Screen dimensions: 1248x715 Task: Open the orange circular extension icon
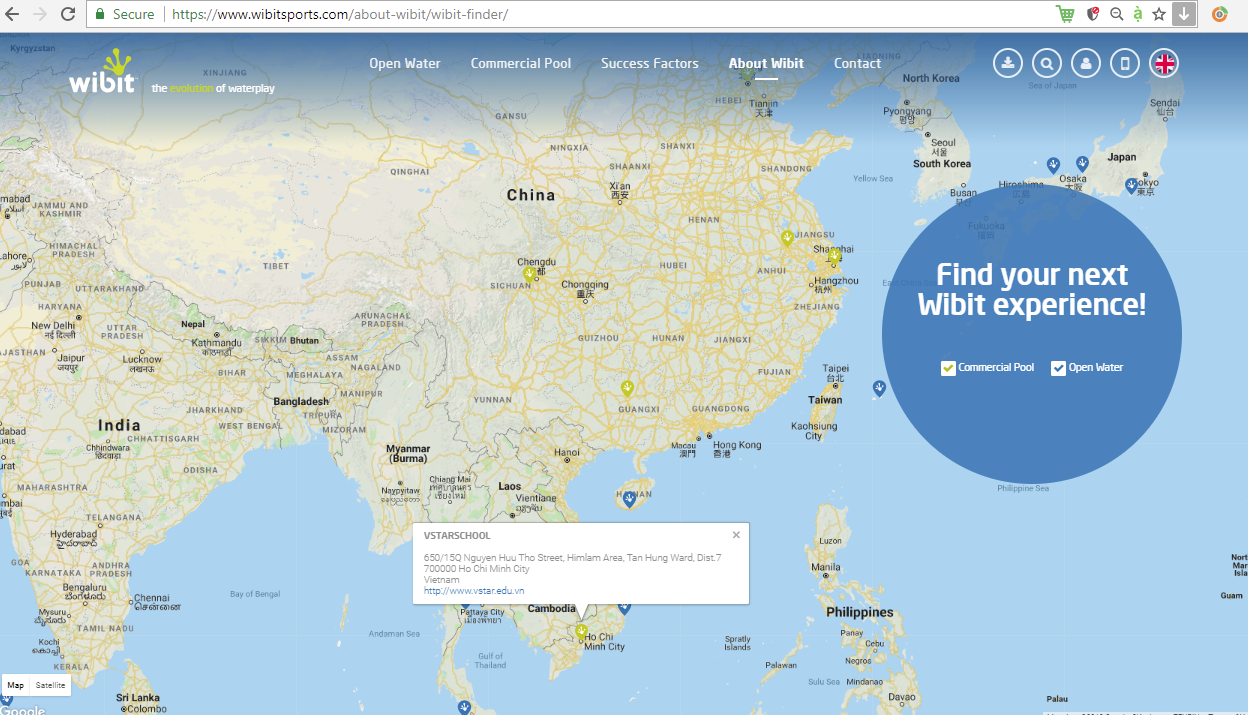[x=1219, y=14]
